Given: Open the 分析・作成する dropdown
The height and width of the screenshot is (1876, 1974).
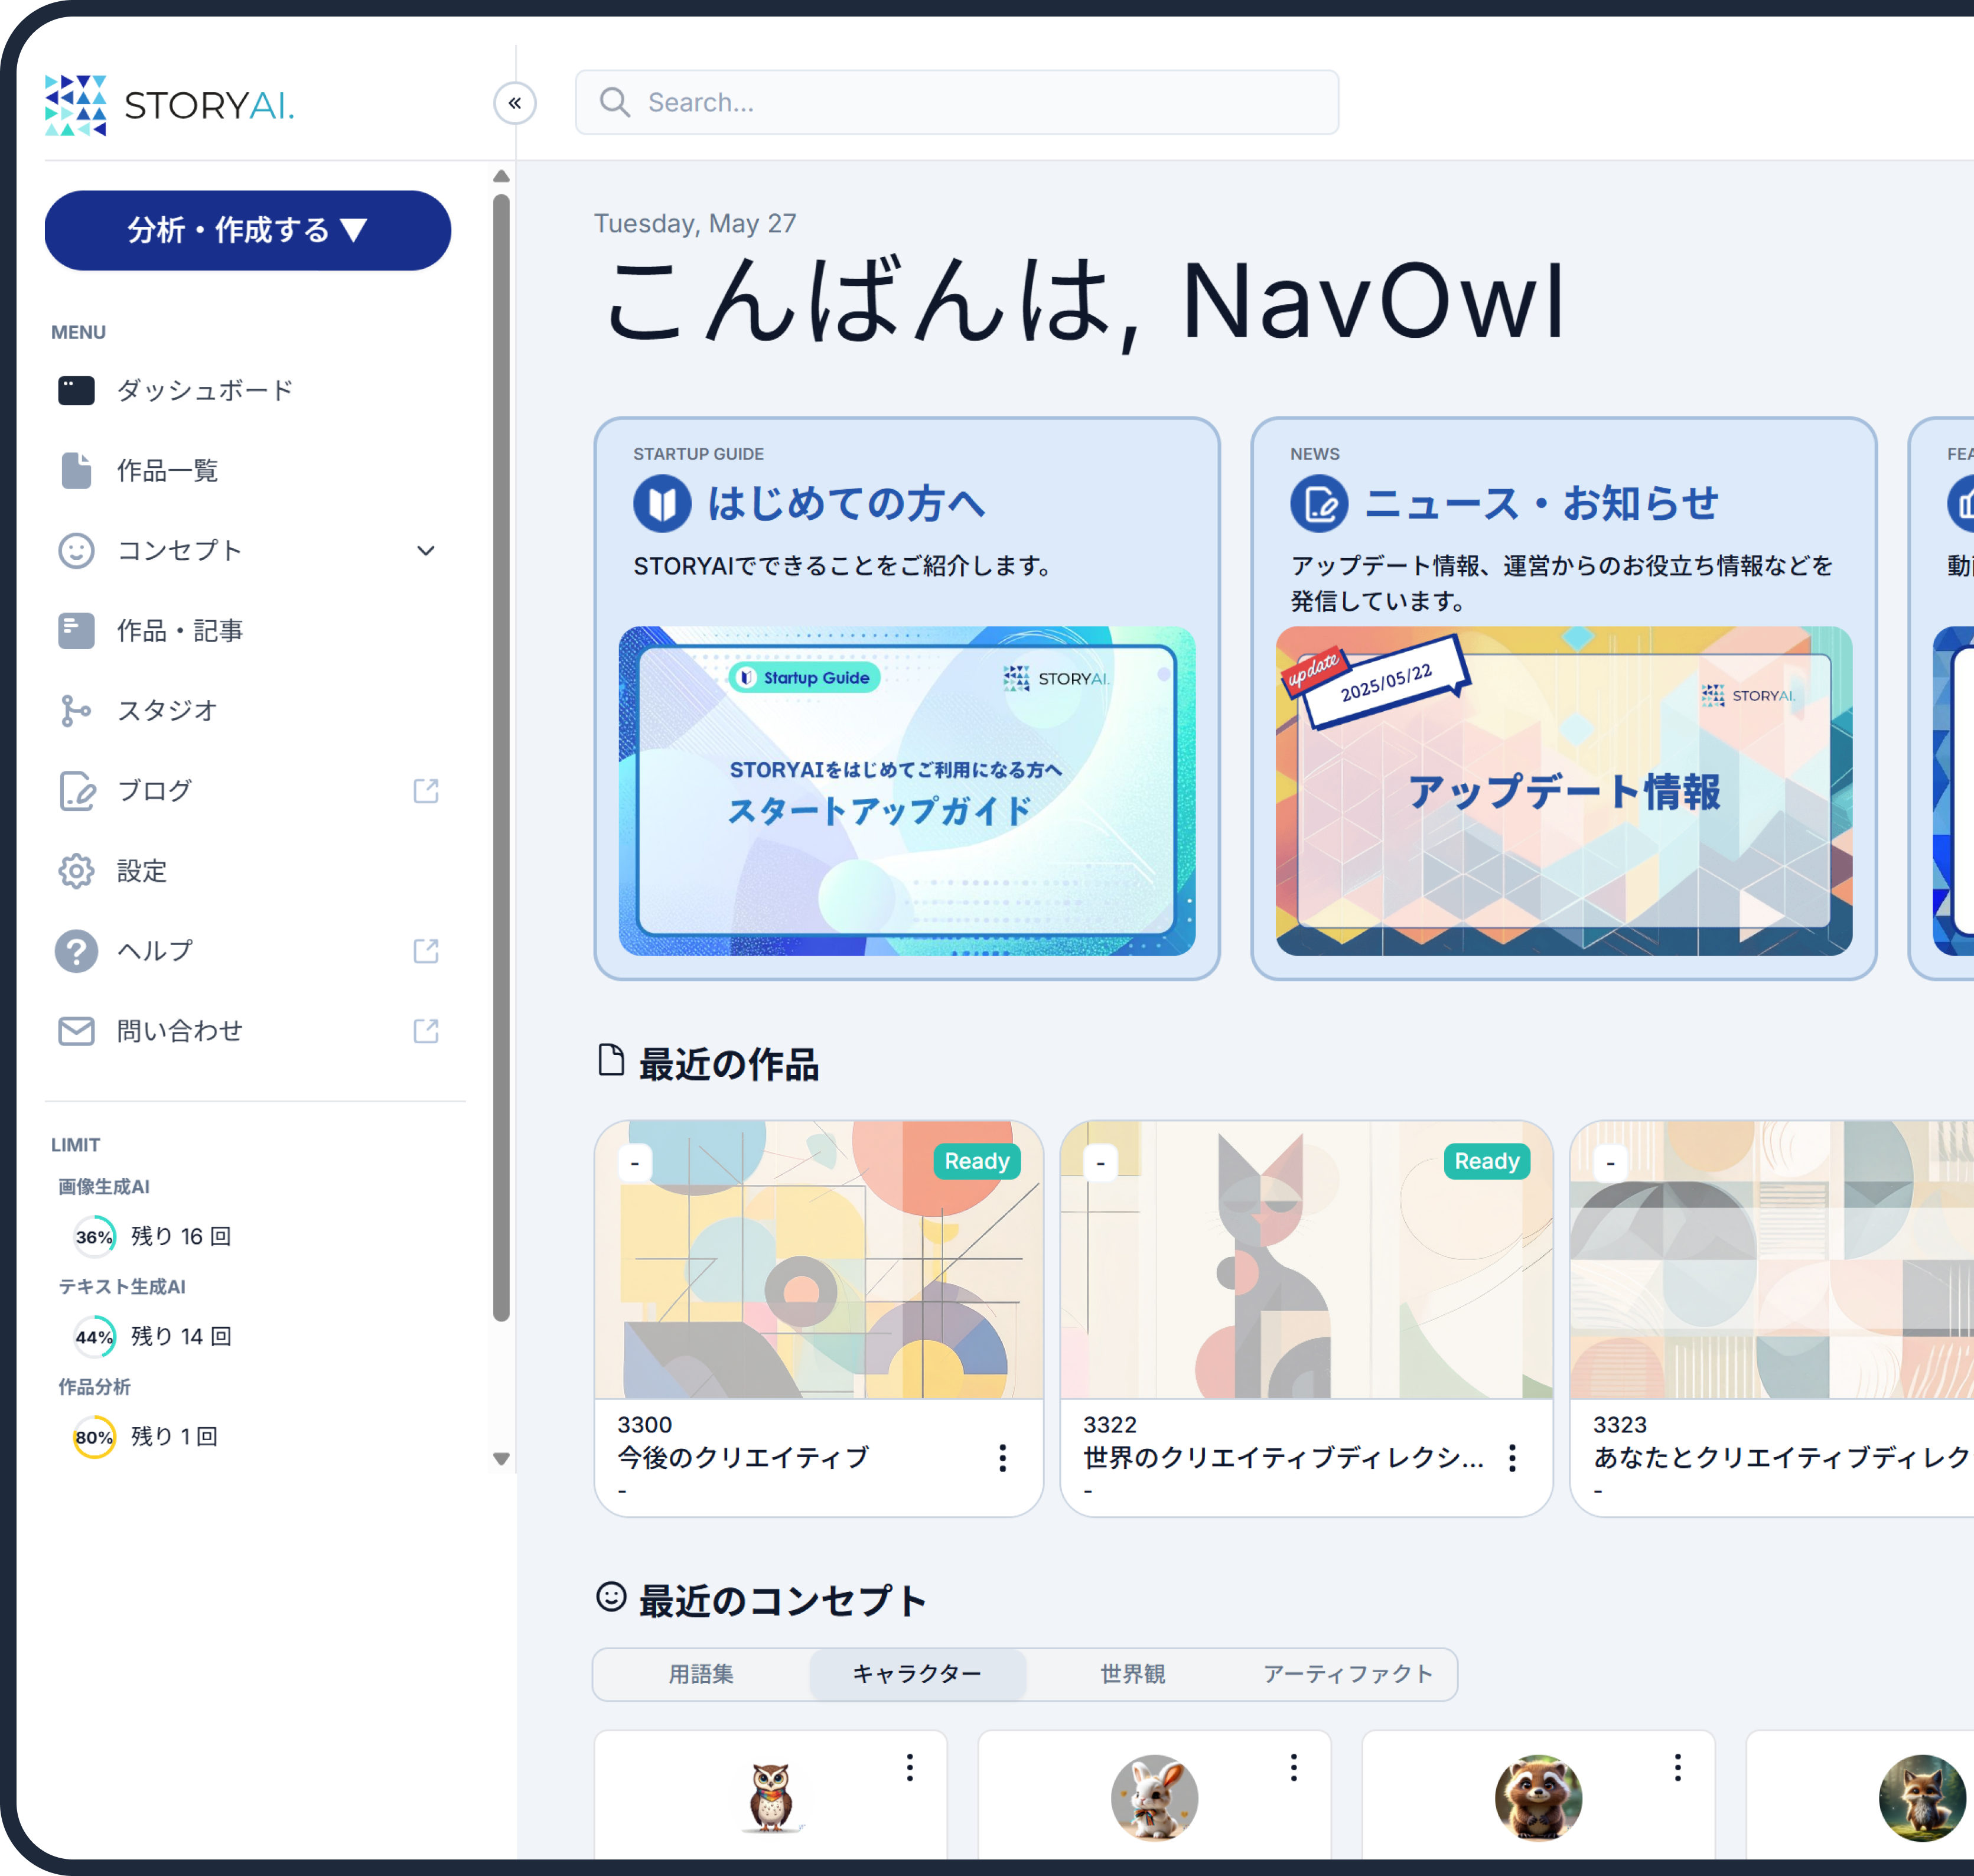Looking at the screenshot, I should [x=247, y=230].
